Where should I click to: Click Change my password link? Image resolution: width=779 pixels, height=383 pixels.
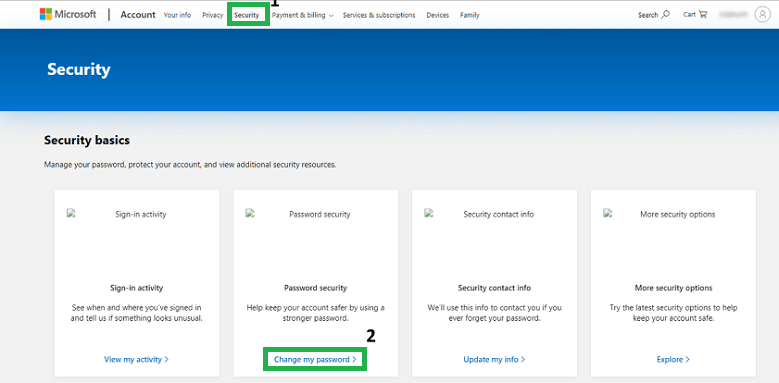pos(315,359)
